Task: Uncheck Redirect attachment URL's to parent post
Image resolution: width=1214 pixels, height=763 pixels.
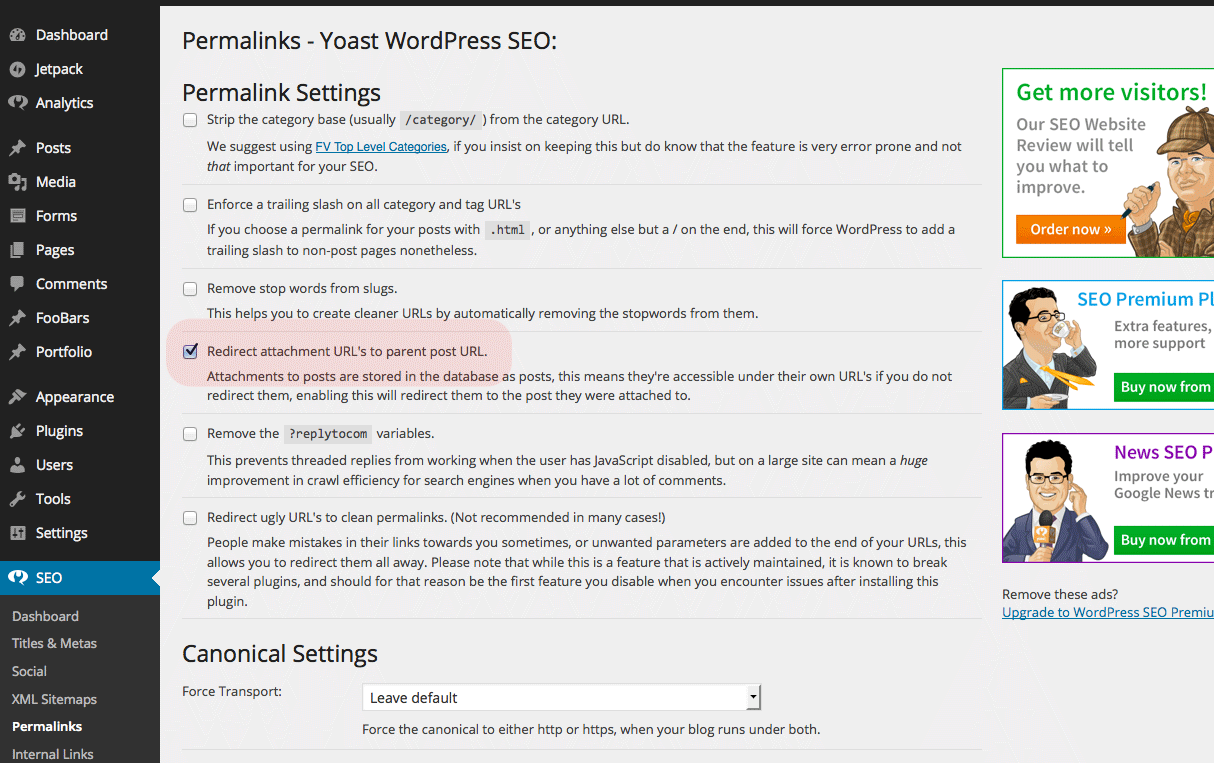Action: [x=190, y=351]
